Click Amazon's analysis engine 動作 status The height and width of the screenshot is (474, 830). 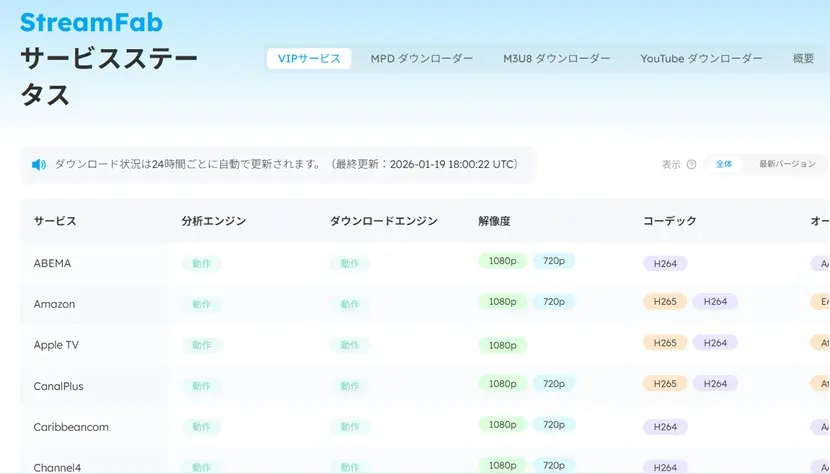[x=201, y=304]
